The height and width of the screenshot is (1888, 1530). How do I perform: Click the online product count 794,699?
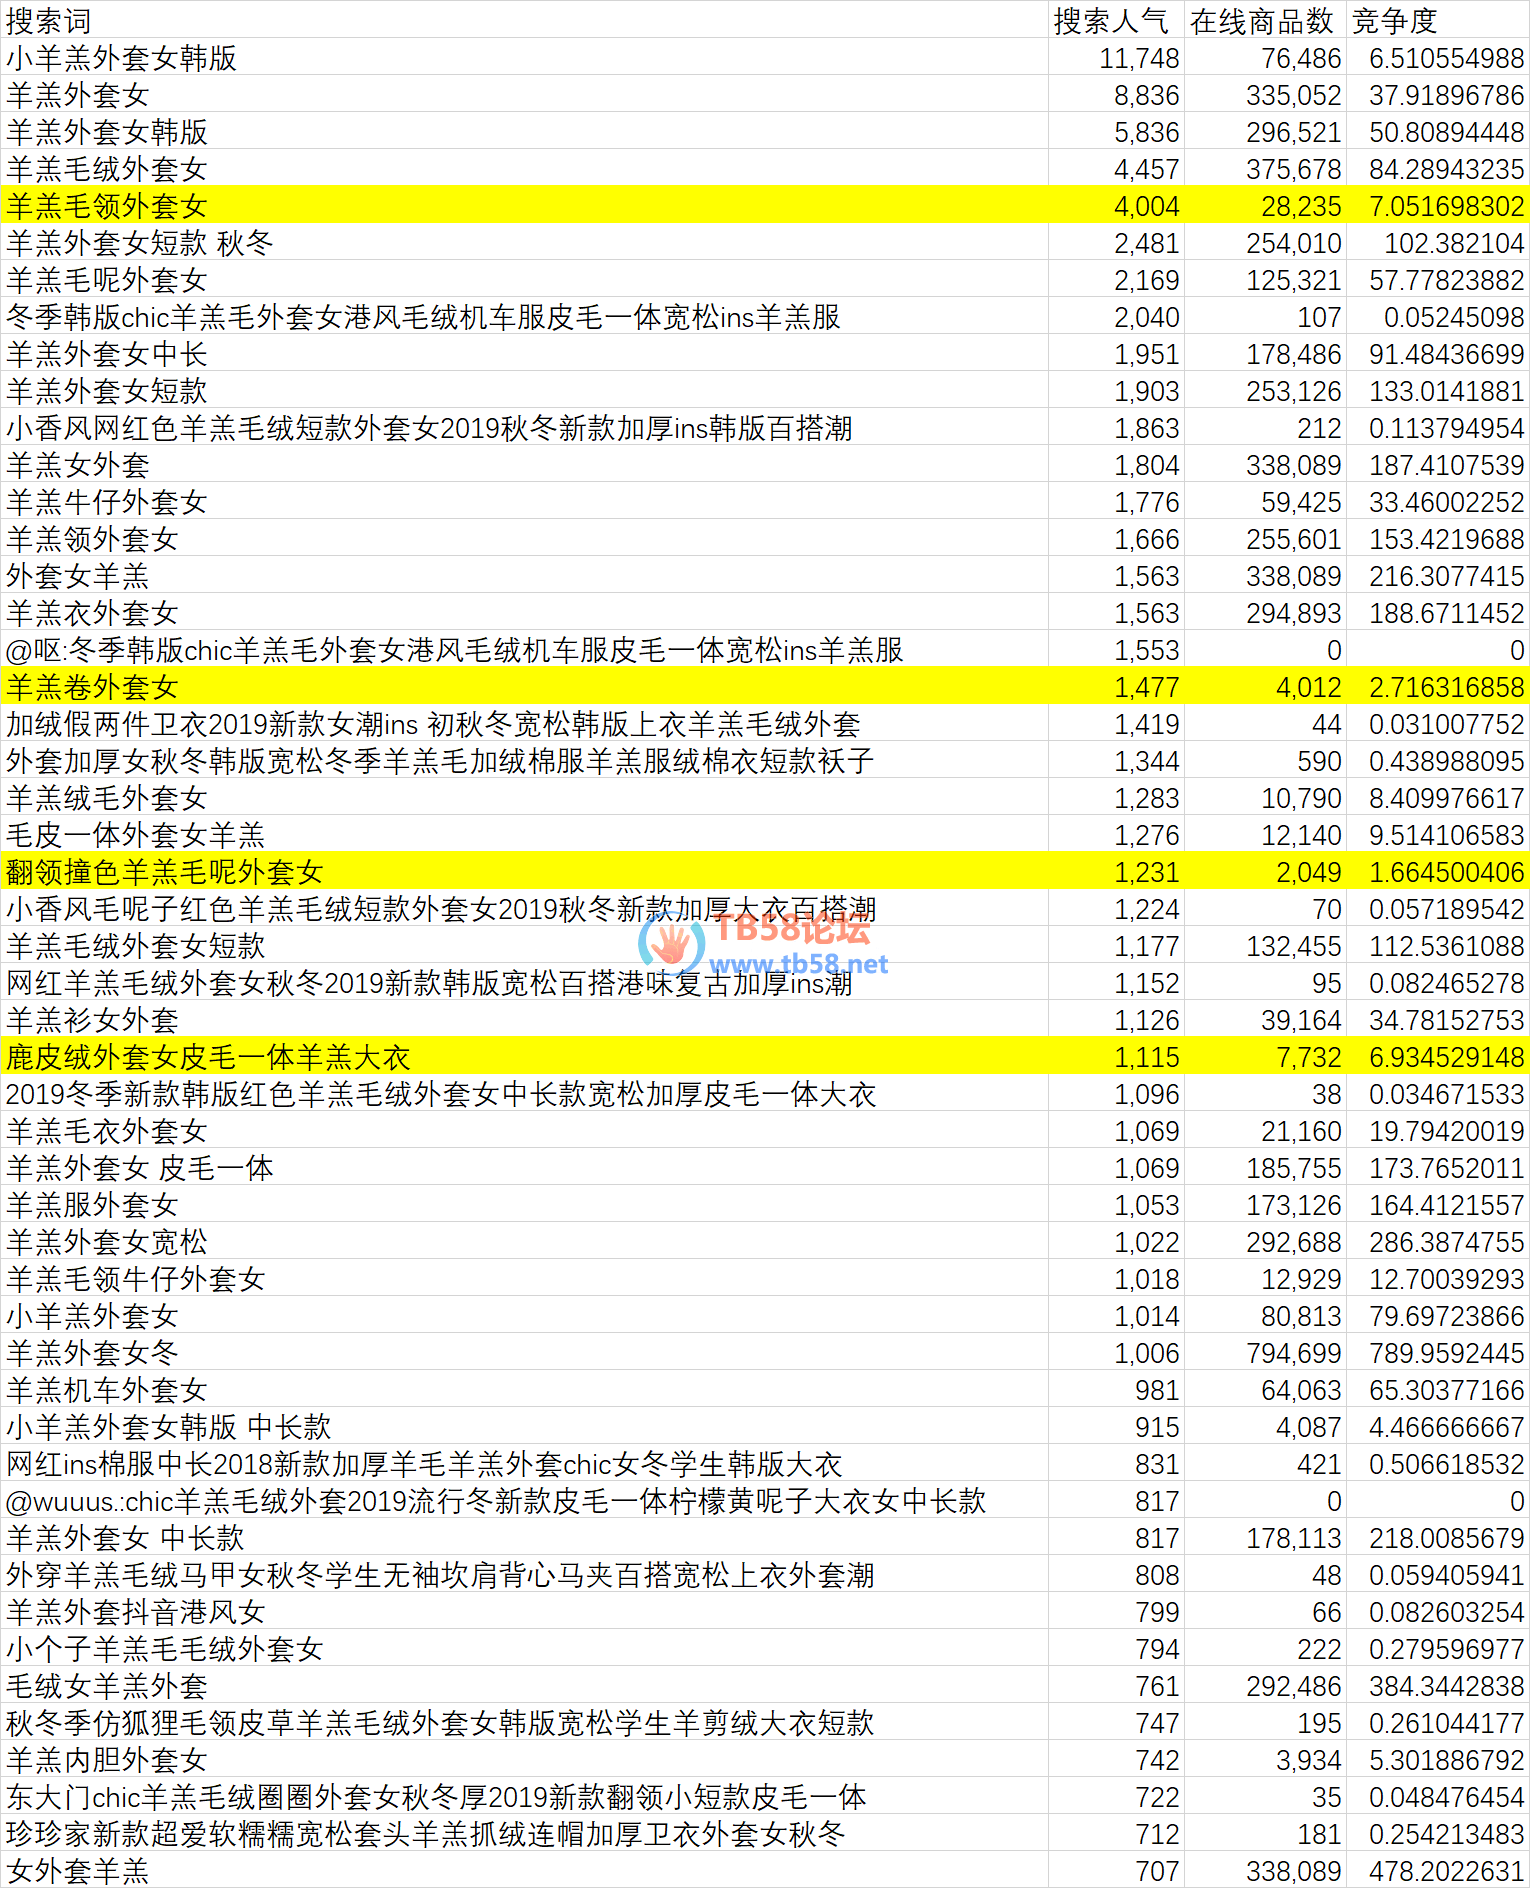point(1293,1353)
